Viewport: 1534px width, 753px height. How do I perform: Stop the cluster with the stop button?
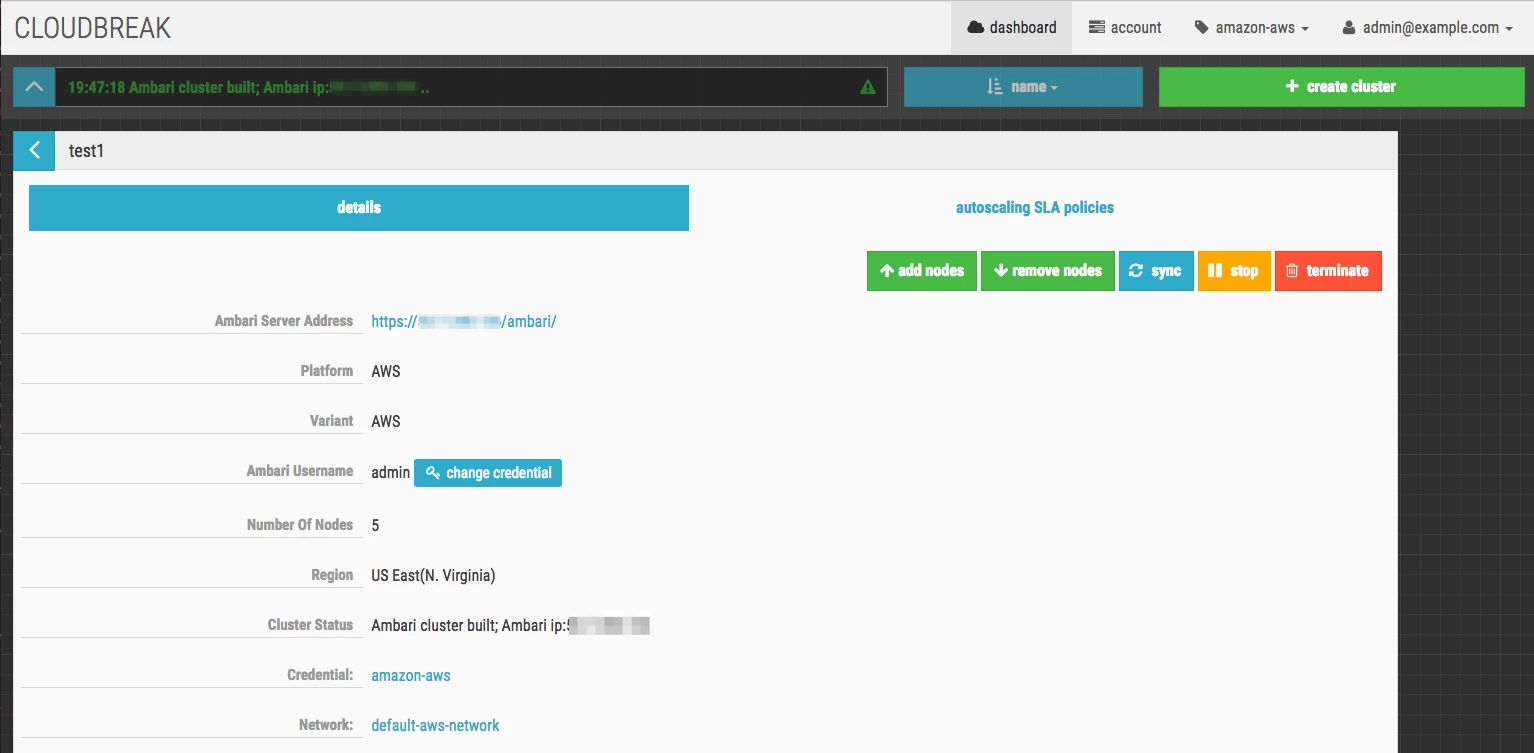(x=1234, y=271)
